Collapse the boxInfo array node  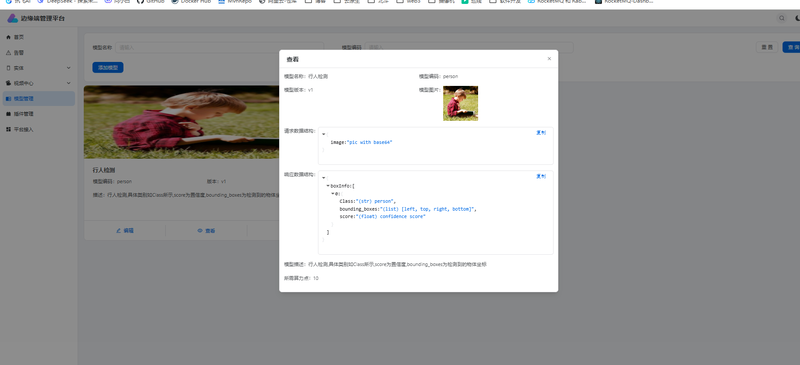[328, 186]
